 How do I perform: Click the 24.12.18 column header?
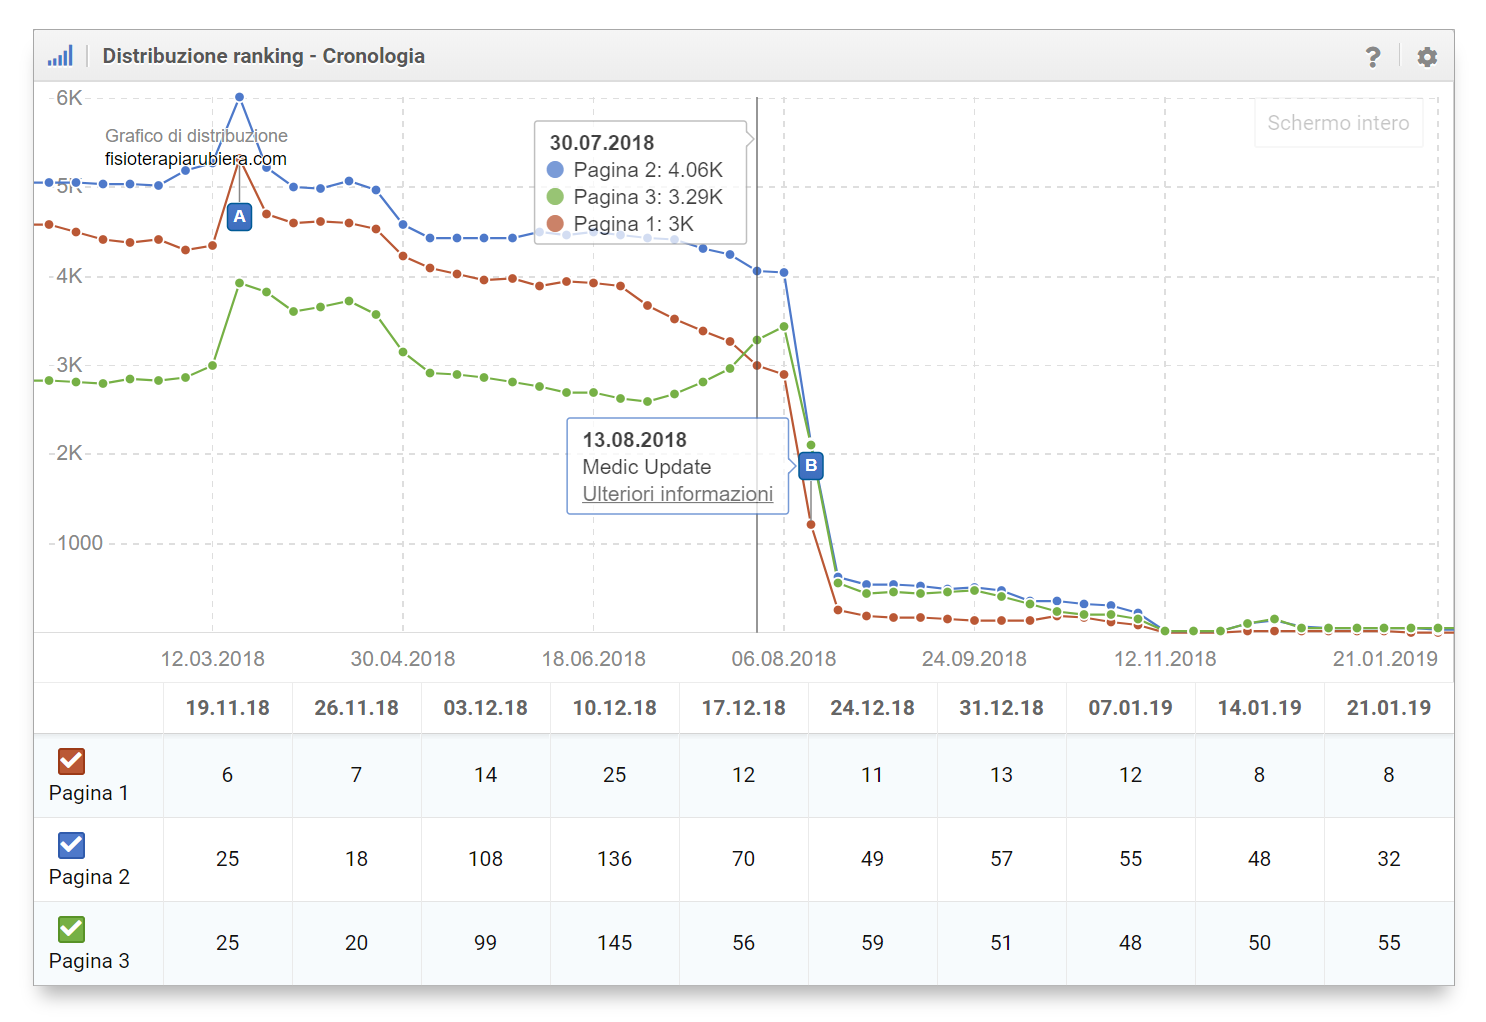point(873,708)
